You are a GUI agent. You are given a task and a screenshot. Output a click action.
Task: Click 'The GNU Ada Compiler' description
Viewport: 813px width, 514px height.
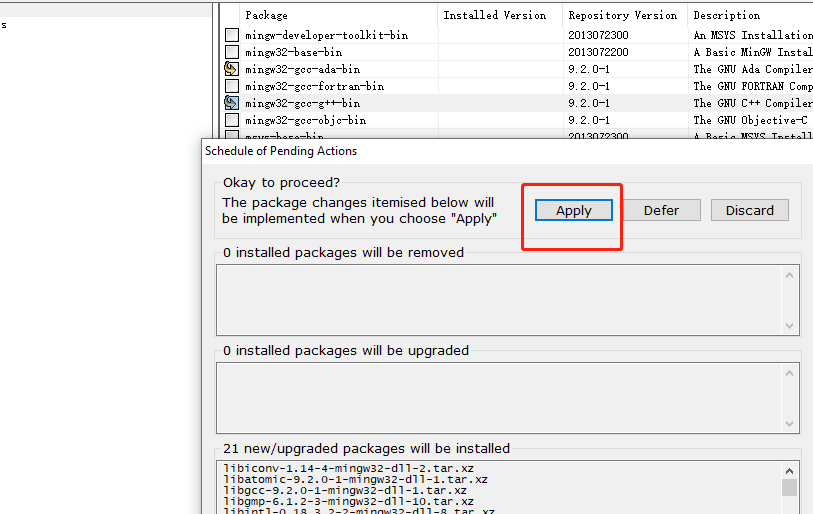pyautogui.click(x=753, y=70)
